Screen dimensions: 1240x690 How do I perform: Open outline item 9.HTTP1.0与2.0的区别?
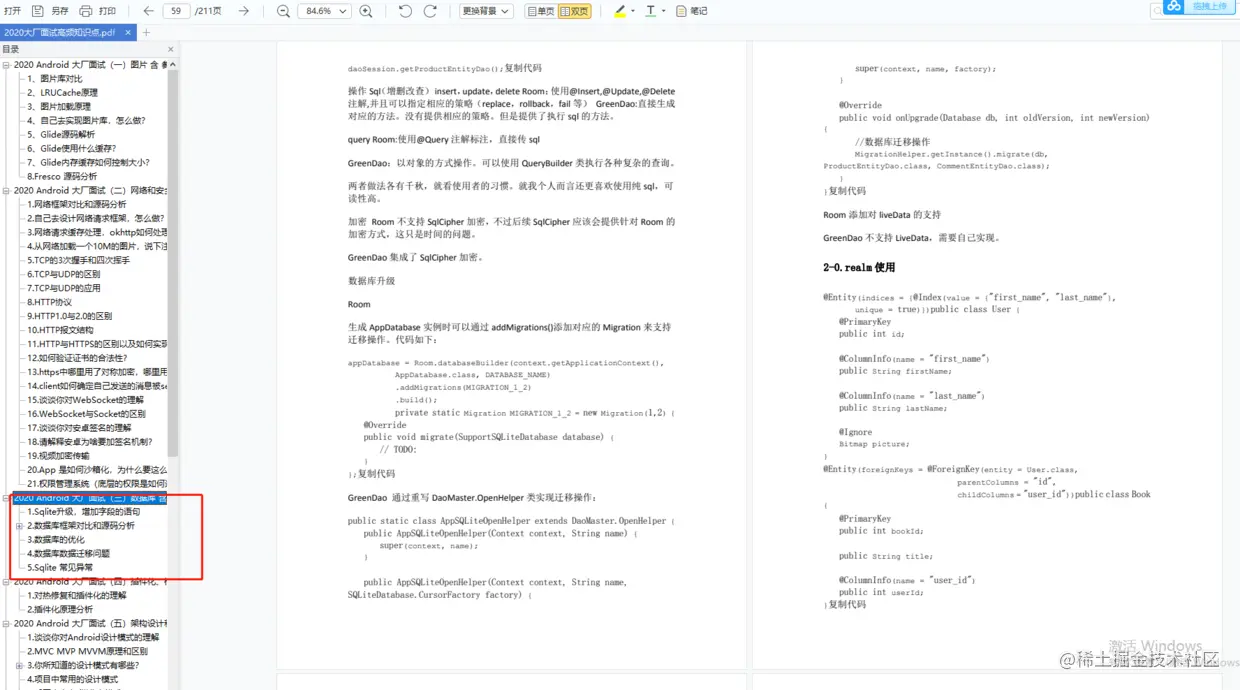(69, 316)
